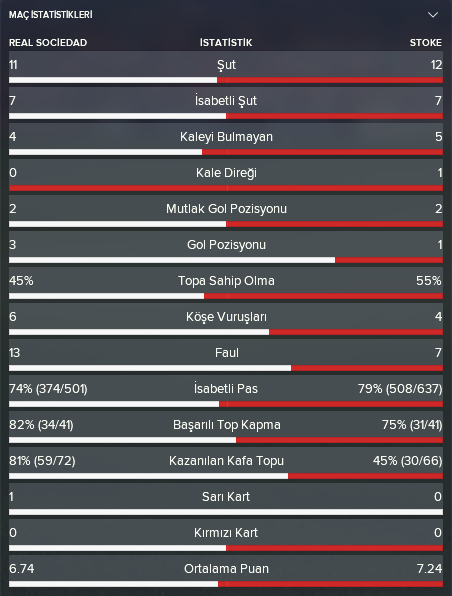Click the Gol Pozisyonu comparison bar
The height and width of the screenshot is (596, 452).
coord(226,260)
